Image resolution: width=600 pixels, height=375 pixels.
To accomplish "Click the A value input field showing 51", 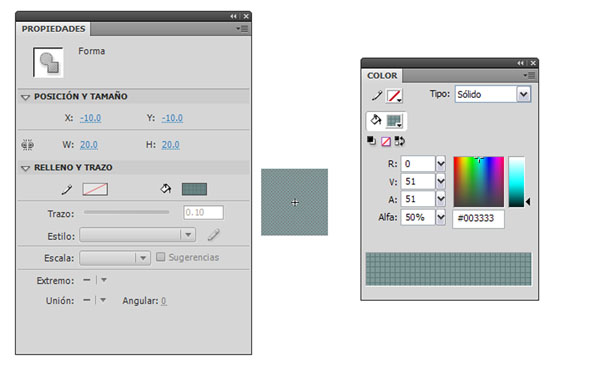I will (x=418, y=199).
